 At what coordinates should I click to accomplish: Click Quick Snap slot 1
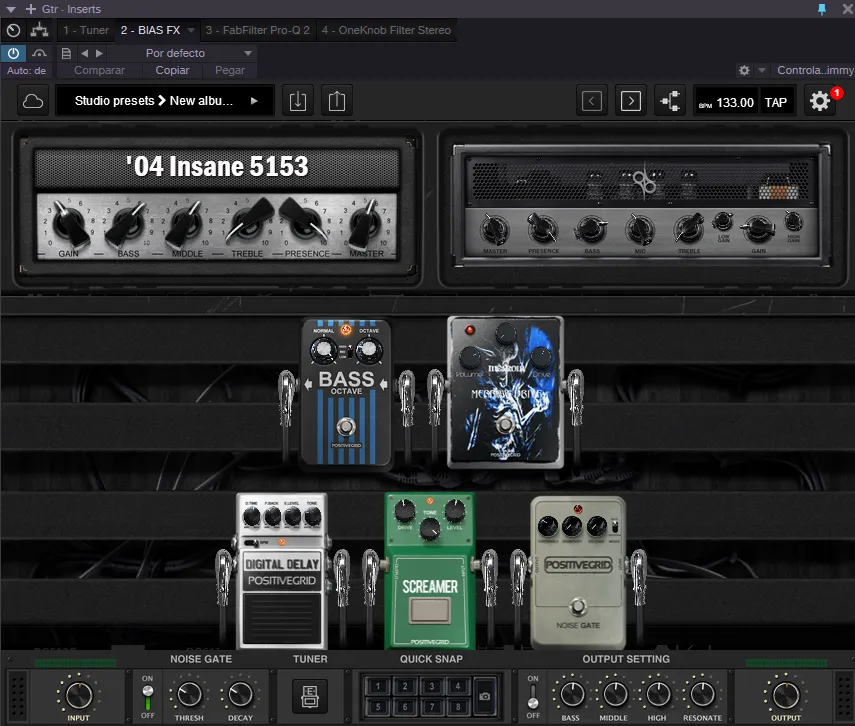[x=378, y=687]
